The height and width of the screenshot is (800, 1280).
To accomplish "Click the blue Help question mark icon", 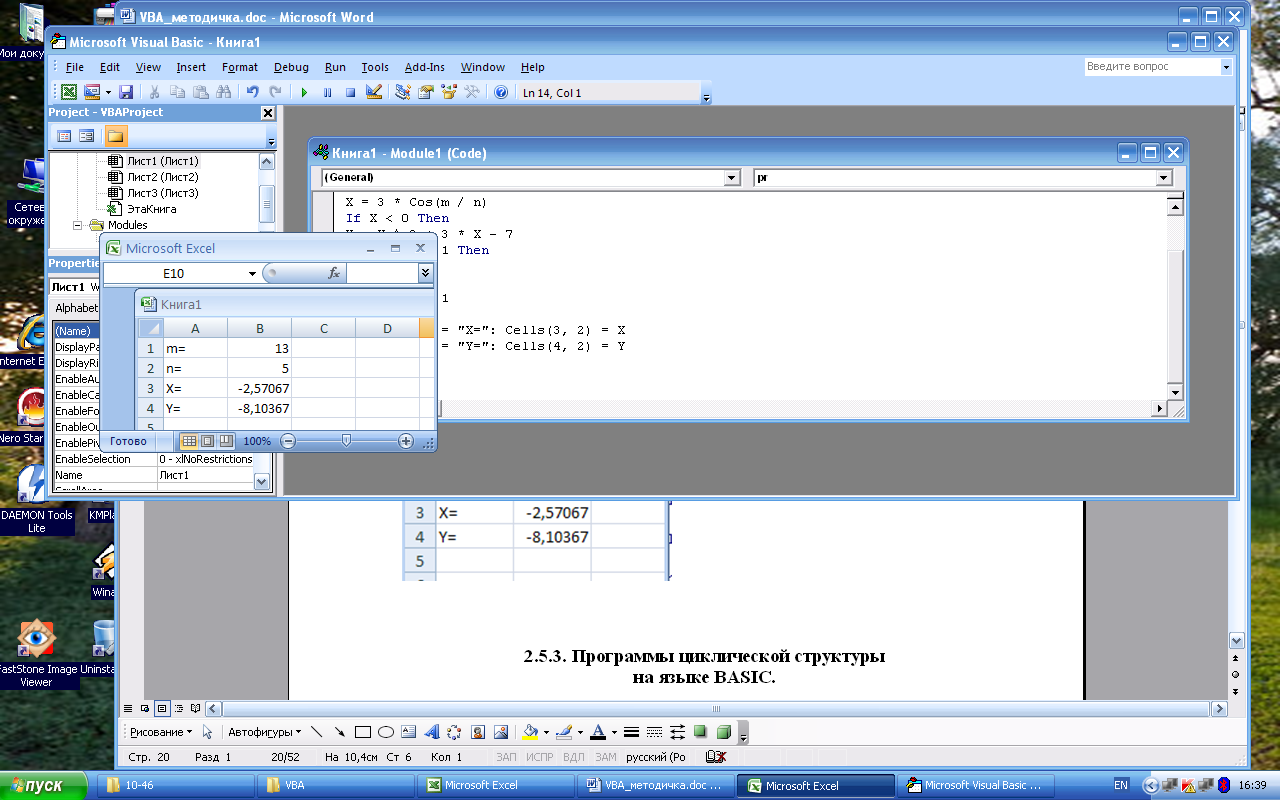I will pyautogui.click(x=499, y=93).
